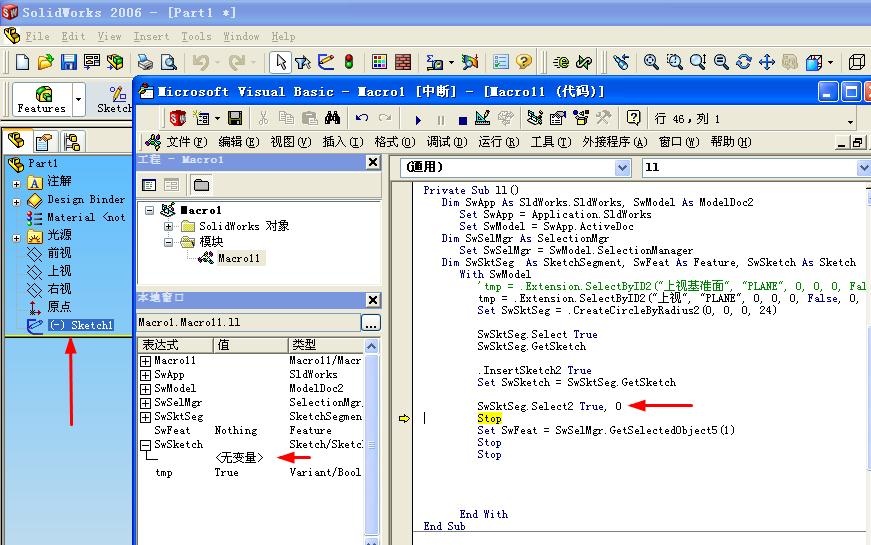
Task: Click the Run macro play icon
Action: pos(418,119)
